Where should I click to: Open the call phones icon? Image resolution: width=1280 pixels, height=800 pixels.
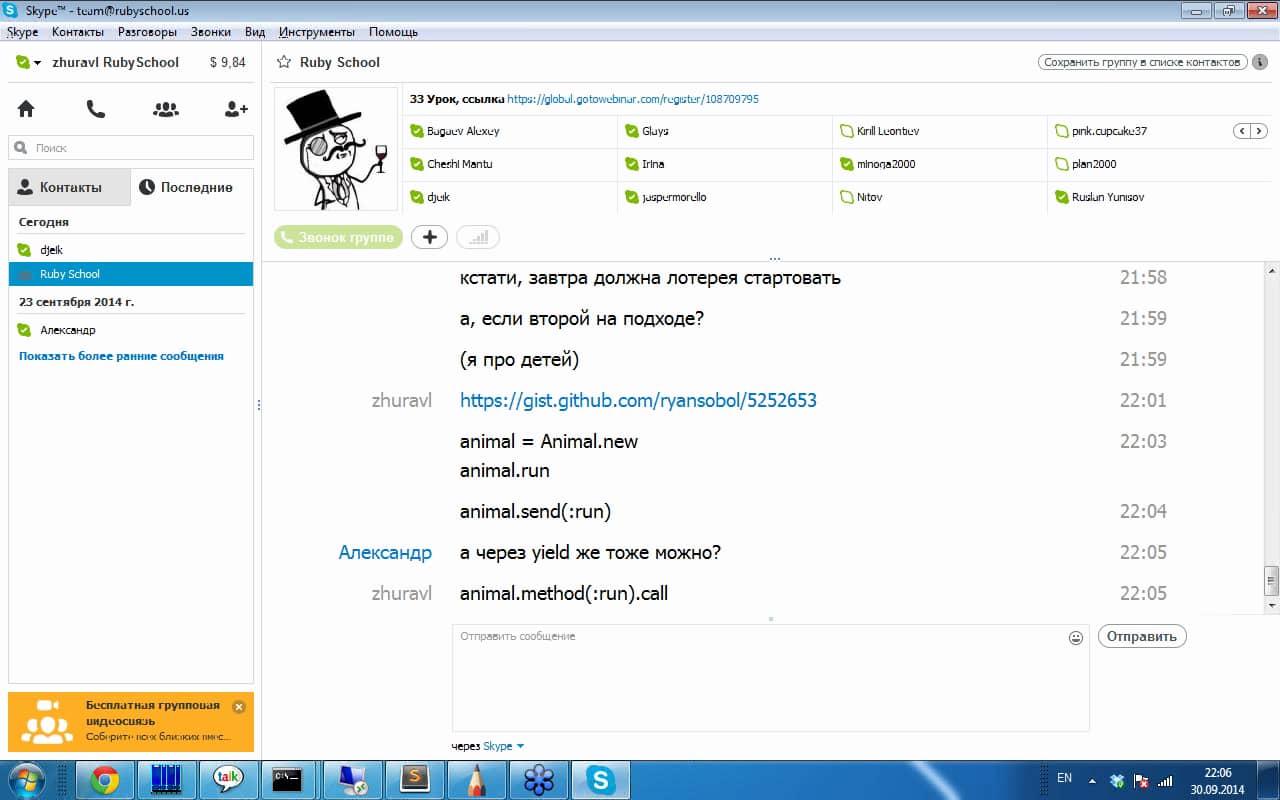click(96, 109)
